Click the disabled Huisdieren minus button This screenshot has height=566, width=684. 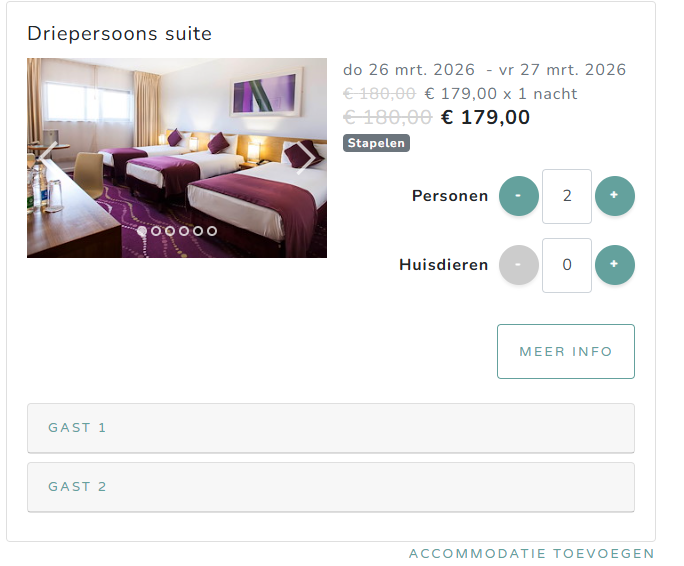[519, 265]
